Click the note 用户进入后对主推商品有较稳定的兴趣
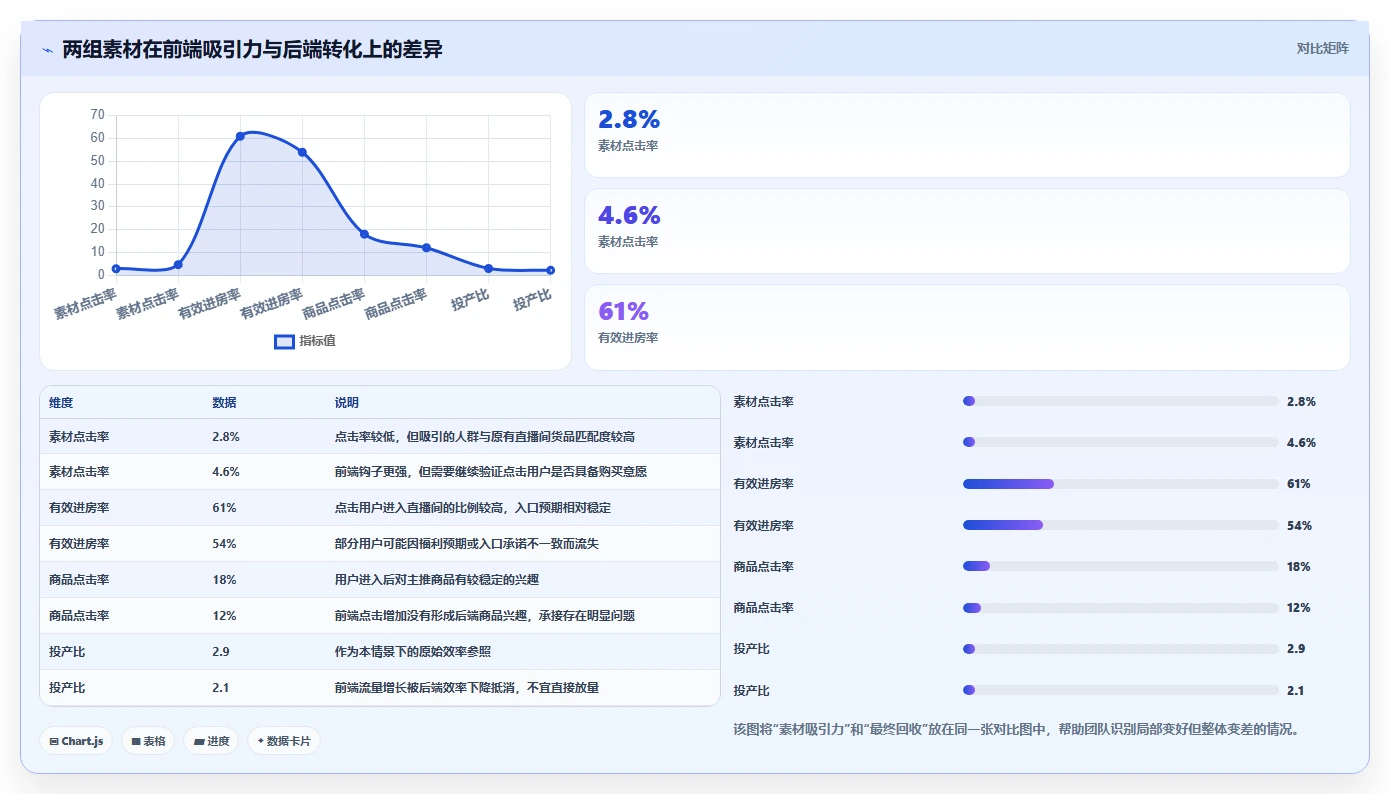The height and width of the screenshot is (794, 1390). [436, 580]
